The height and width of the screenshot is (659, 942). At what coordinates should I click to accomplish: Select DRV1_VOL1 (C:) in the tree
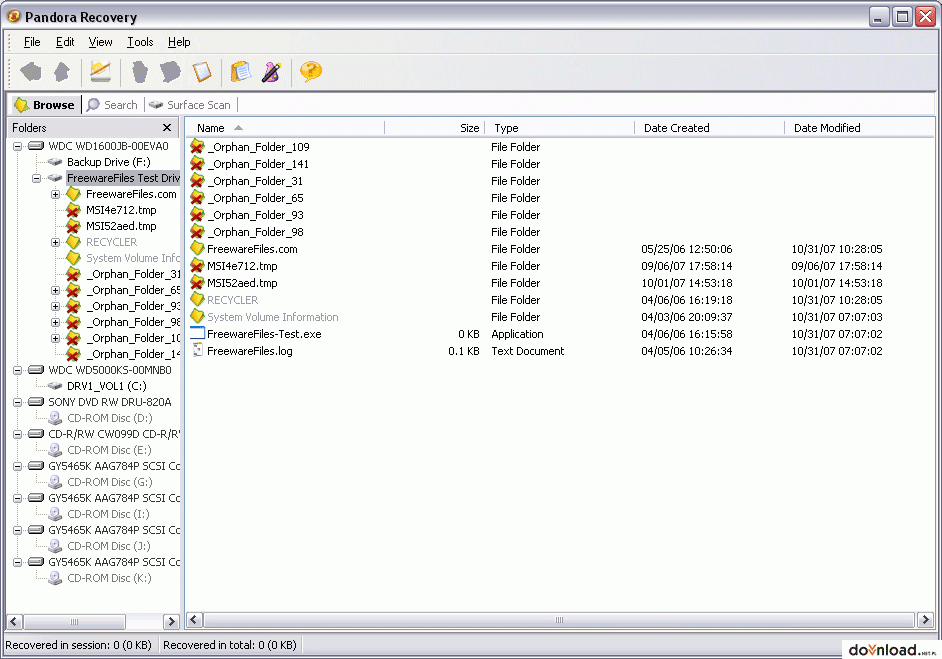(107, 386)
